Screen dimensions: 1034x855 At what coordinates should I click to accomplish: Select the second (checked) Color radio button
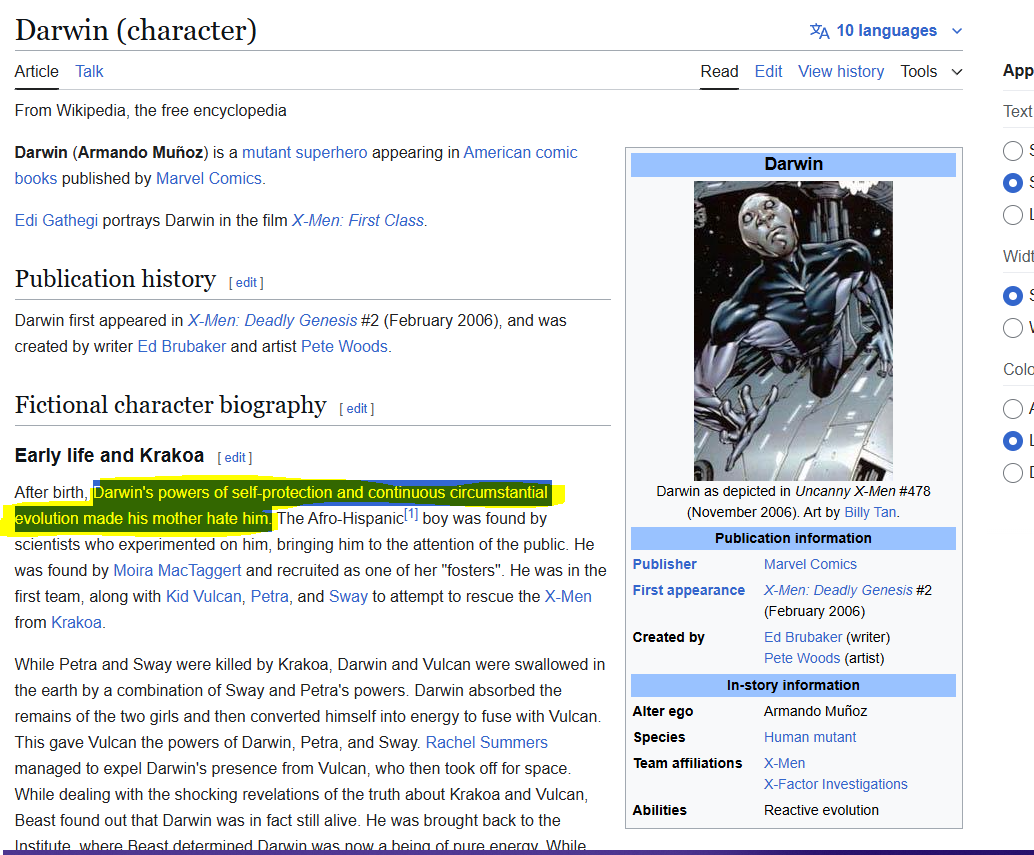click(x=1012, y=440)
